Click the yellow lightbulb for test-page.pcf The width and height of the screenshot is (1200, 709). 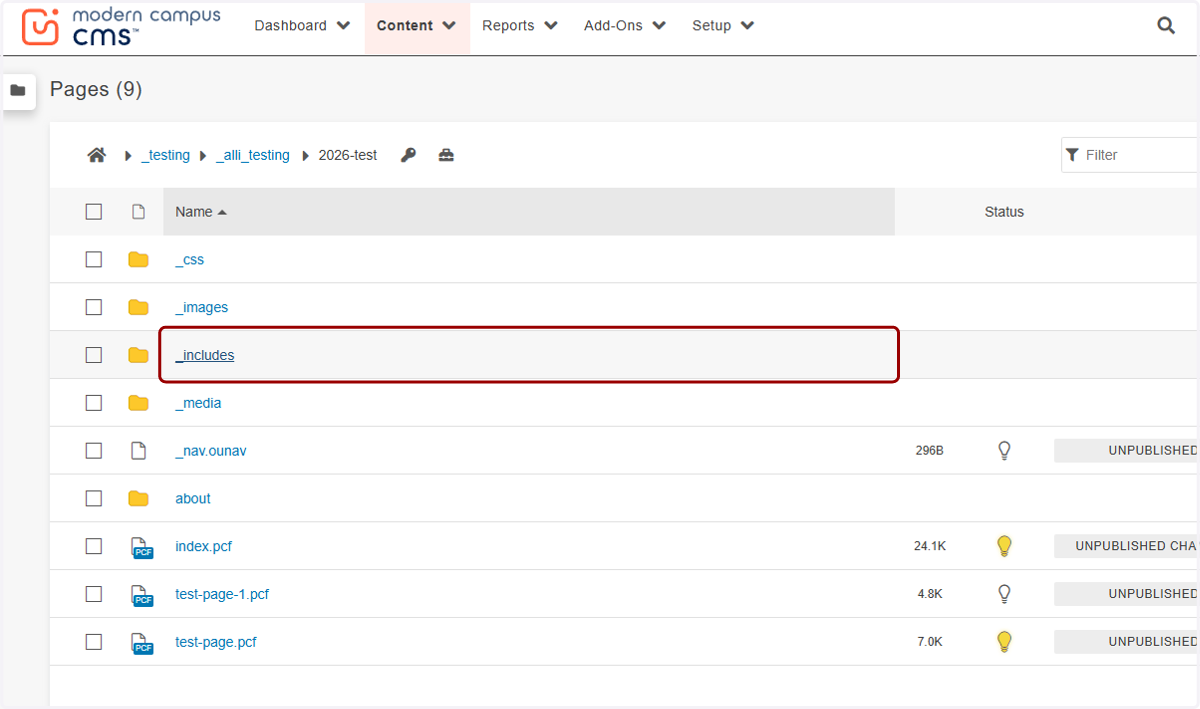[x=1005, y=642]
